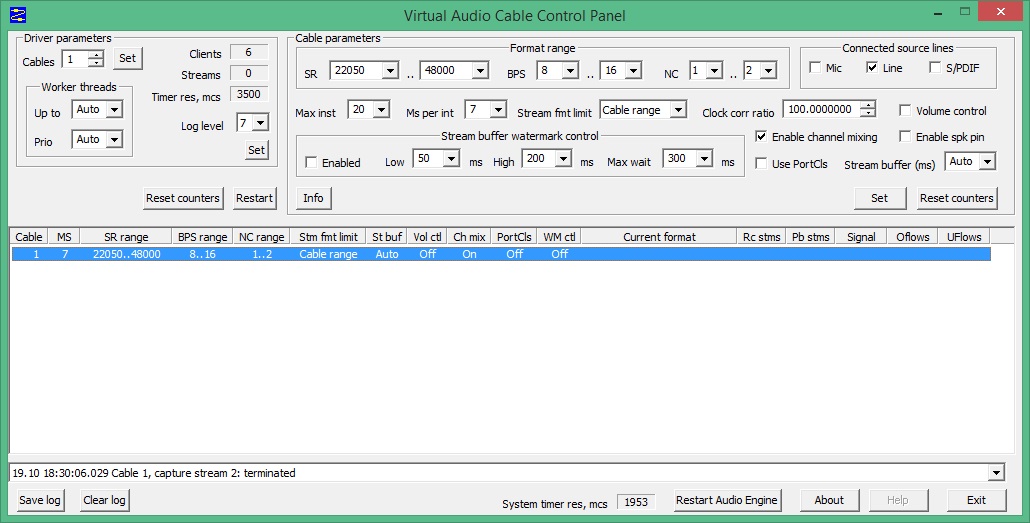The height and width of the screenshot is (523, 1030).
Task: Open the watermark Low 50 ms dropdown
Action: tap(451, 159)
